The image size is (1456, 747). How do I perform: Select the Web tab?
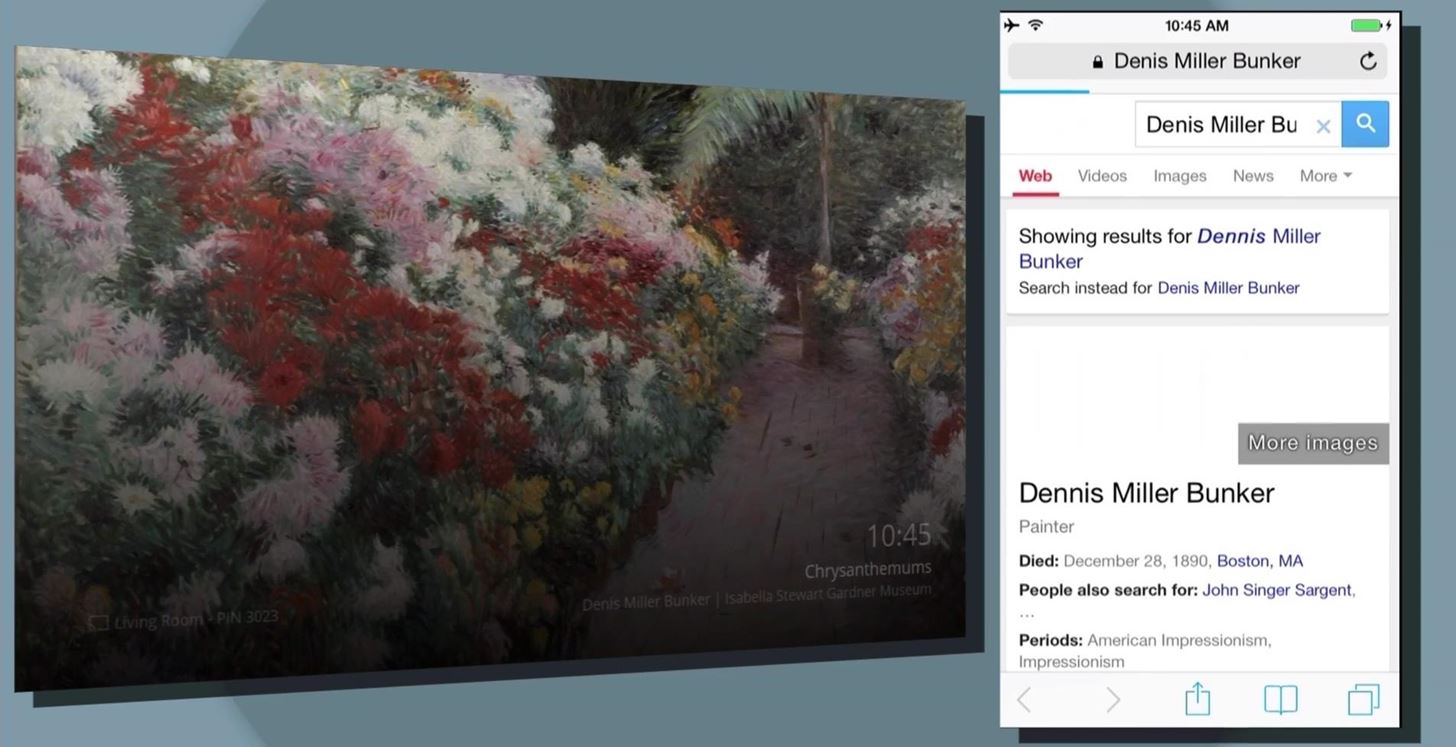click(1035, 176)
